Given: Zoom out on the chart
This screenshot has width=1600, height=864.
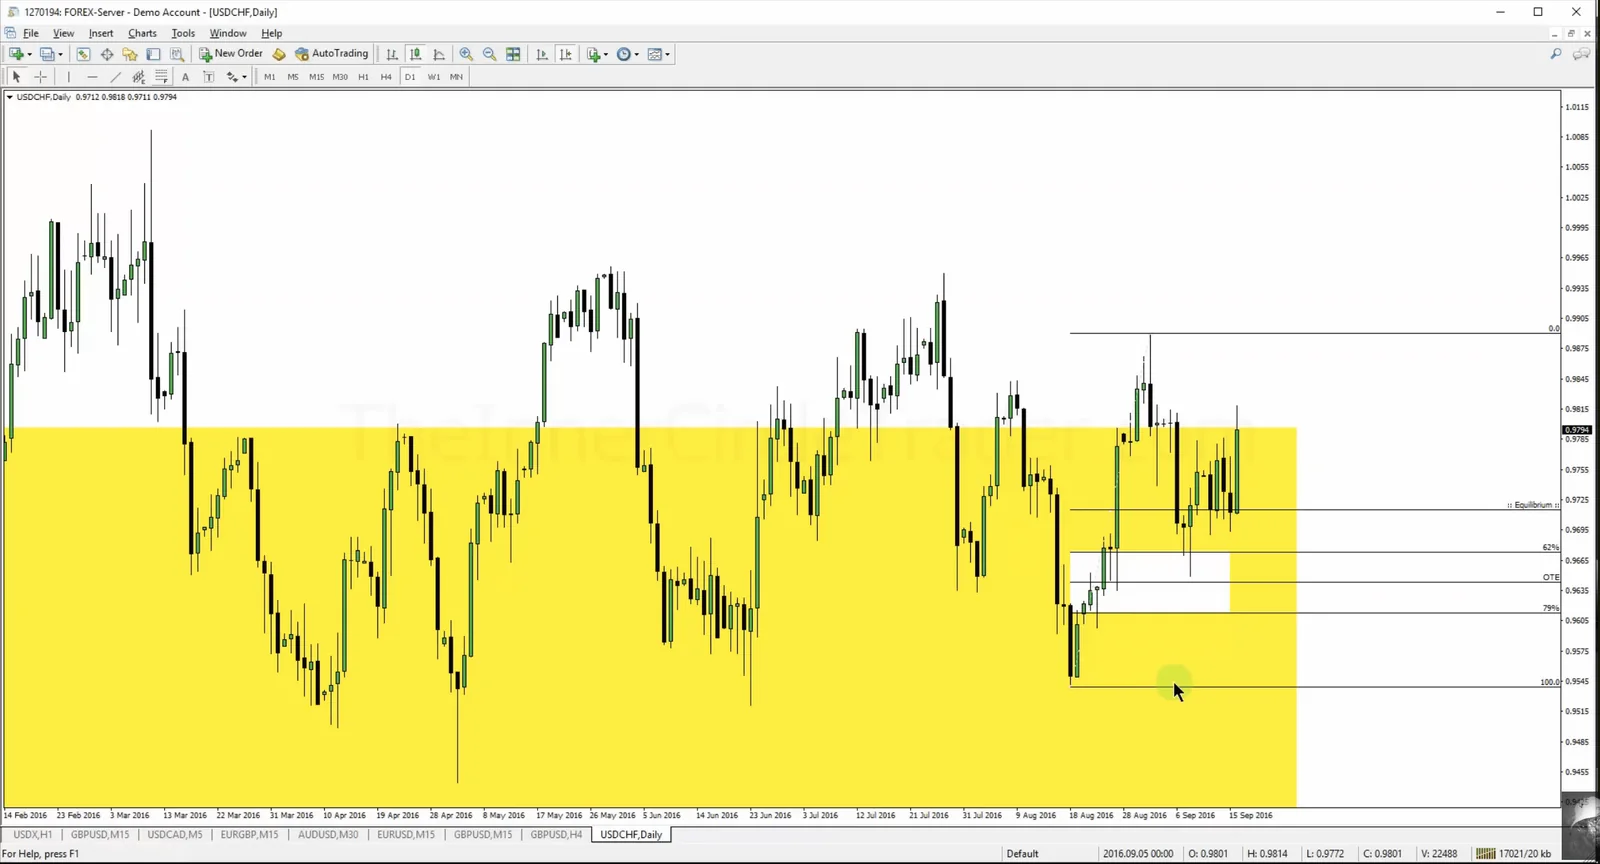Looking at the screenshot, I should click(490, 54).
